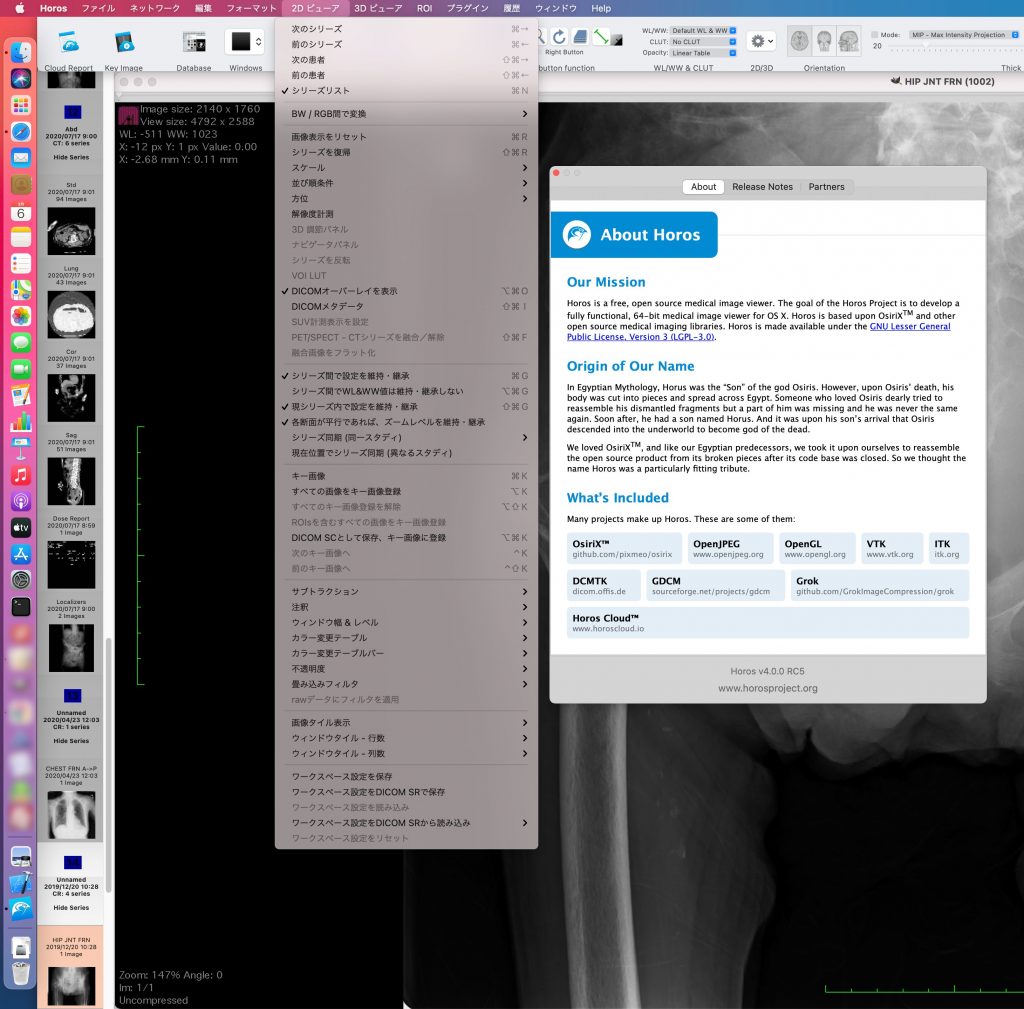Open the CLUT No CLUT dropdown
Screen dimensions: 1024x1009
(703, 42)
